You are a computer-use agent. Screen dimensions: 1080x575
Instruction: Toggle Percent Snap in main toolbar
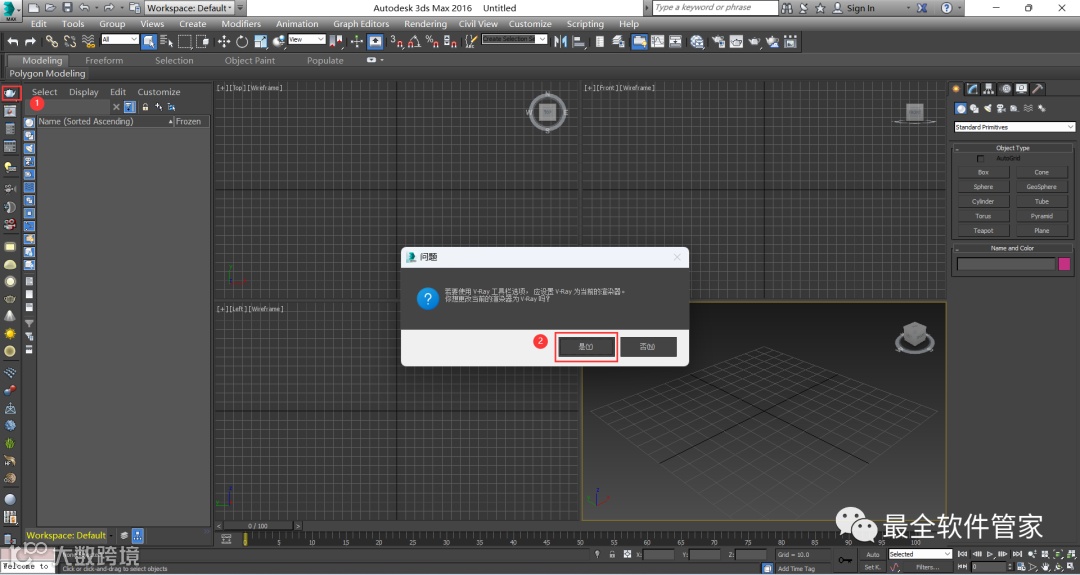pyautogui.click(x=432, y=42)
